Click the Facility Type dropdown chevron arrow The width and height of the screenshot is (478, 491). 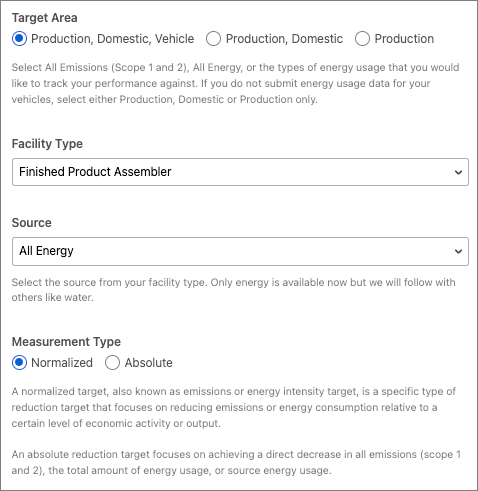coord(458,172)
